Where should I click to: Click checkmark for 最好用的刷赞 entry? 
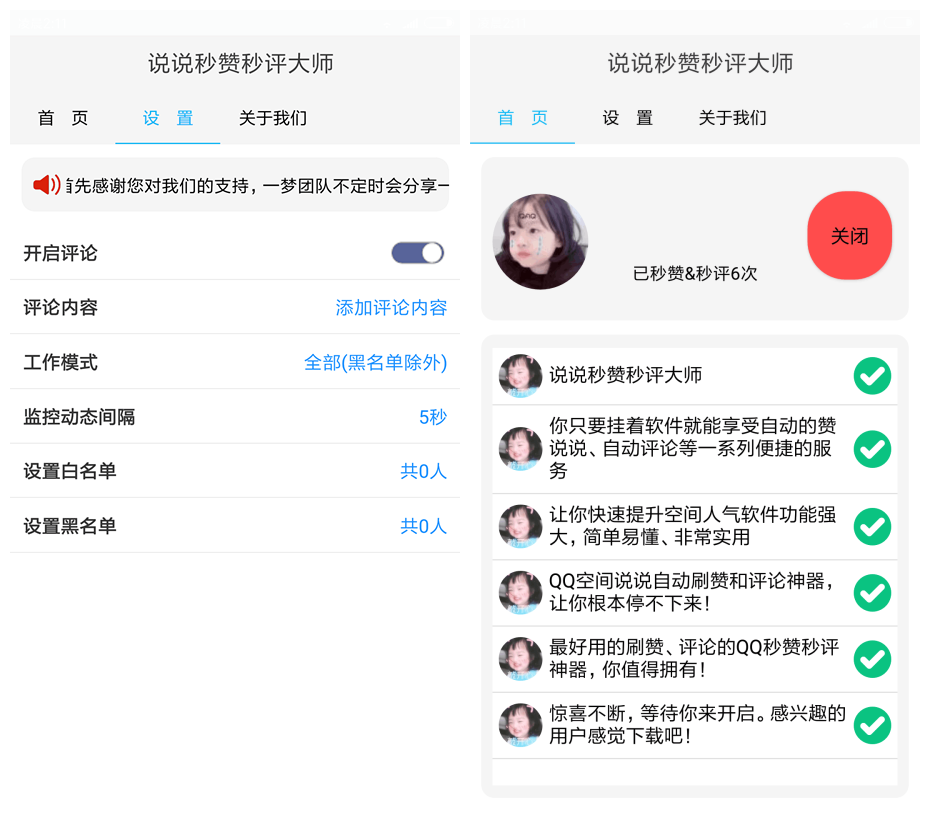point(872,659)
